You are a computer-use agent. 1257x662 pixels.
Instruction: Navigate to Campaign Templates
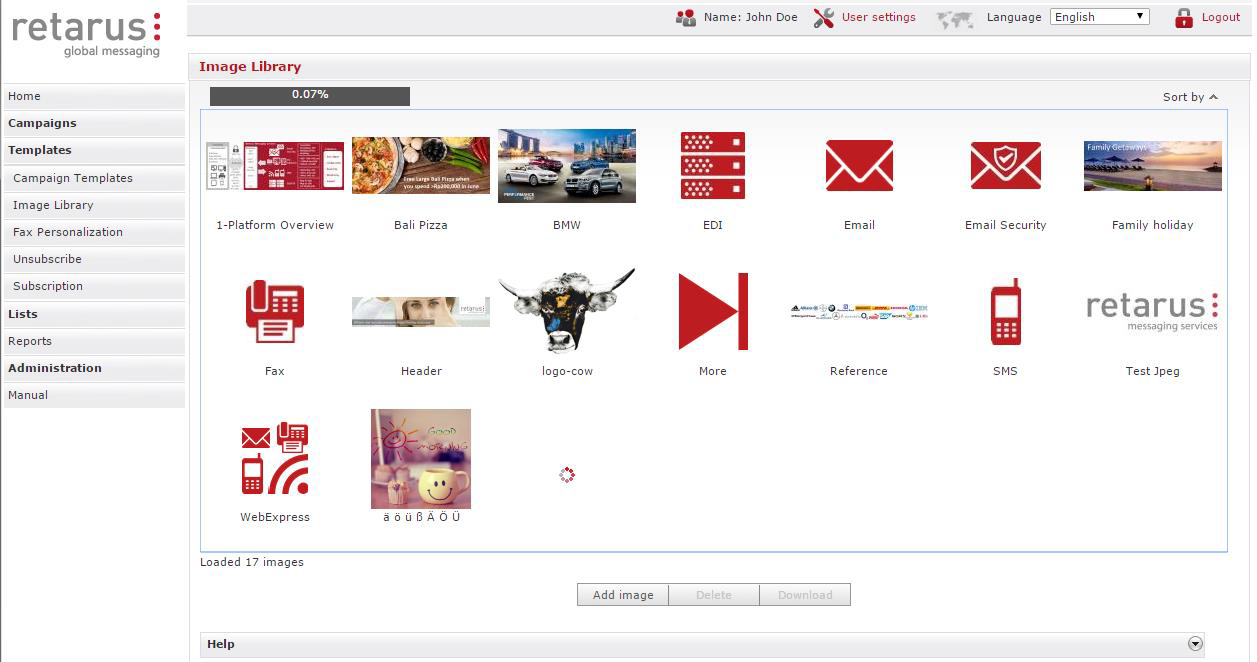[72, 178]
